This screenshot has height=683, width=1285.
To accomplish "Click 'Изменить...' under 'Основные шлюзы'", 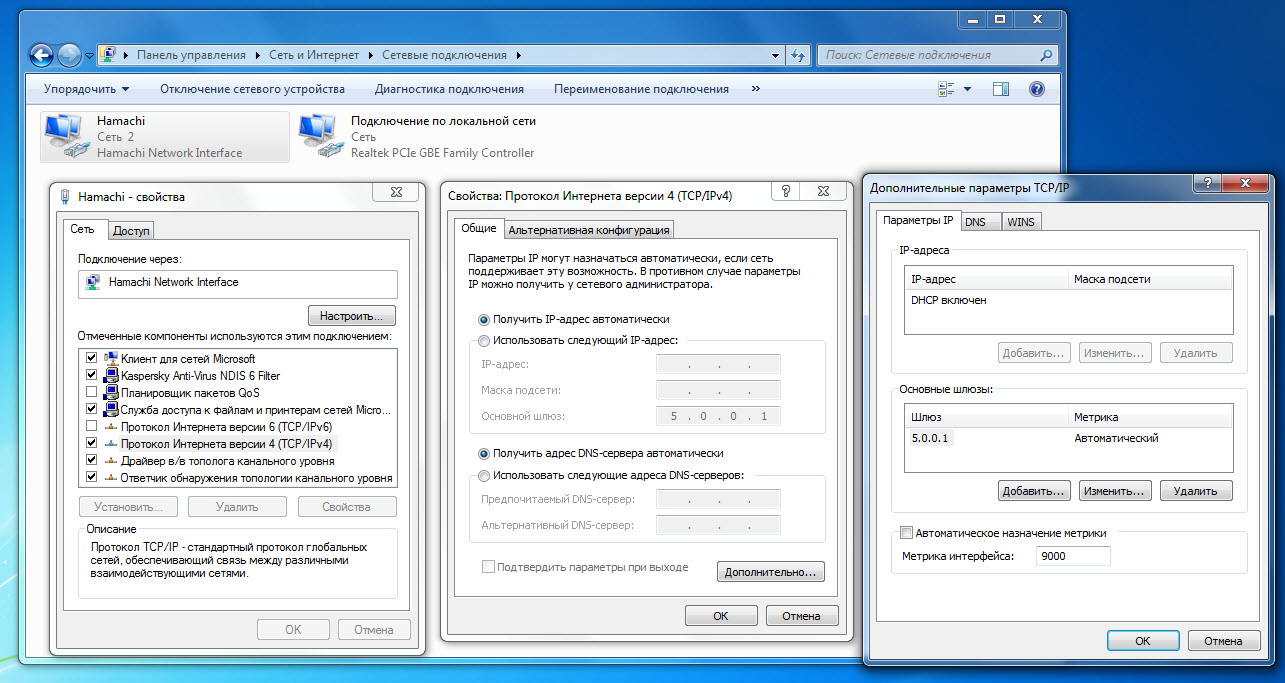I will pyautogui.click(x=1115, y=491).
